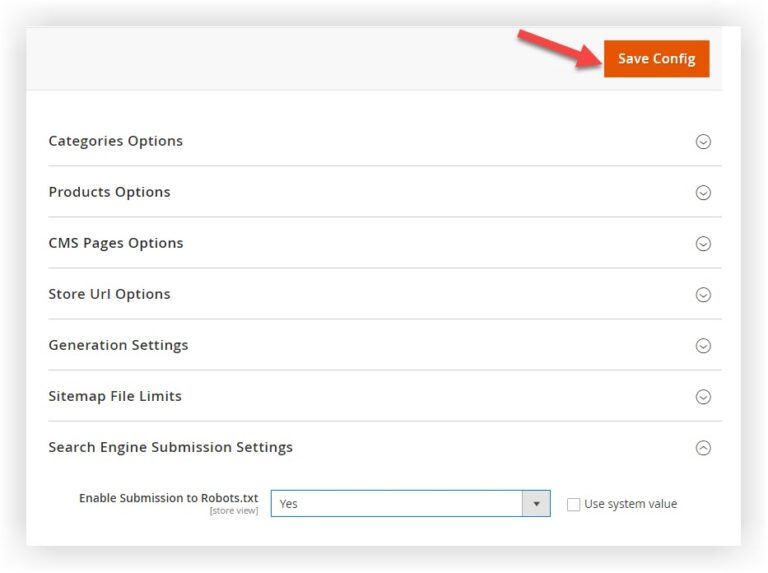The width and height of the screenshot is (768, 573).
Task: Open the CMS Pages Options section title
Action: coord(115,243)
